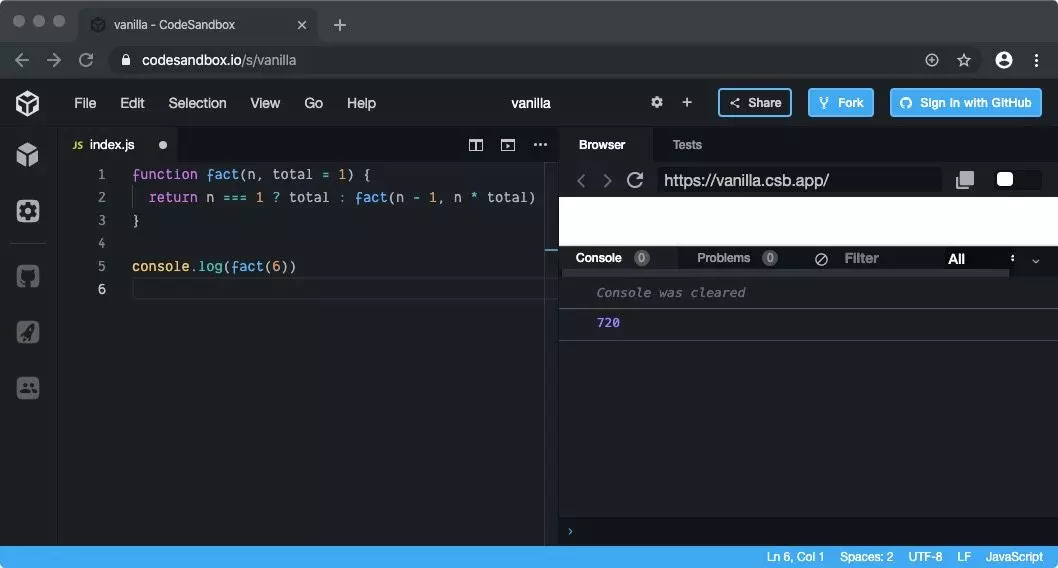Click the split editor layout icon
The height and width of the screenshot is (568, 1058).
pos(476,145)
